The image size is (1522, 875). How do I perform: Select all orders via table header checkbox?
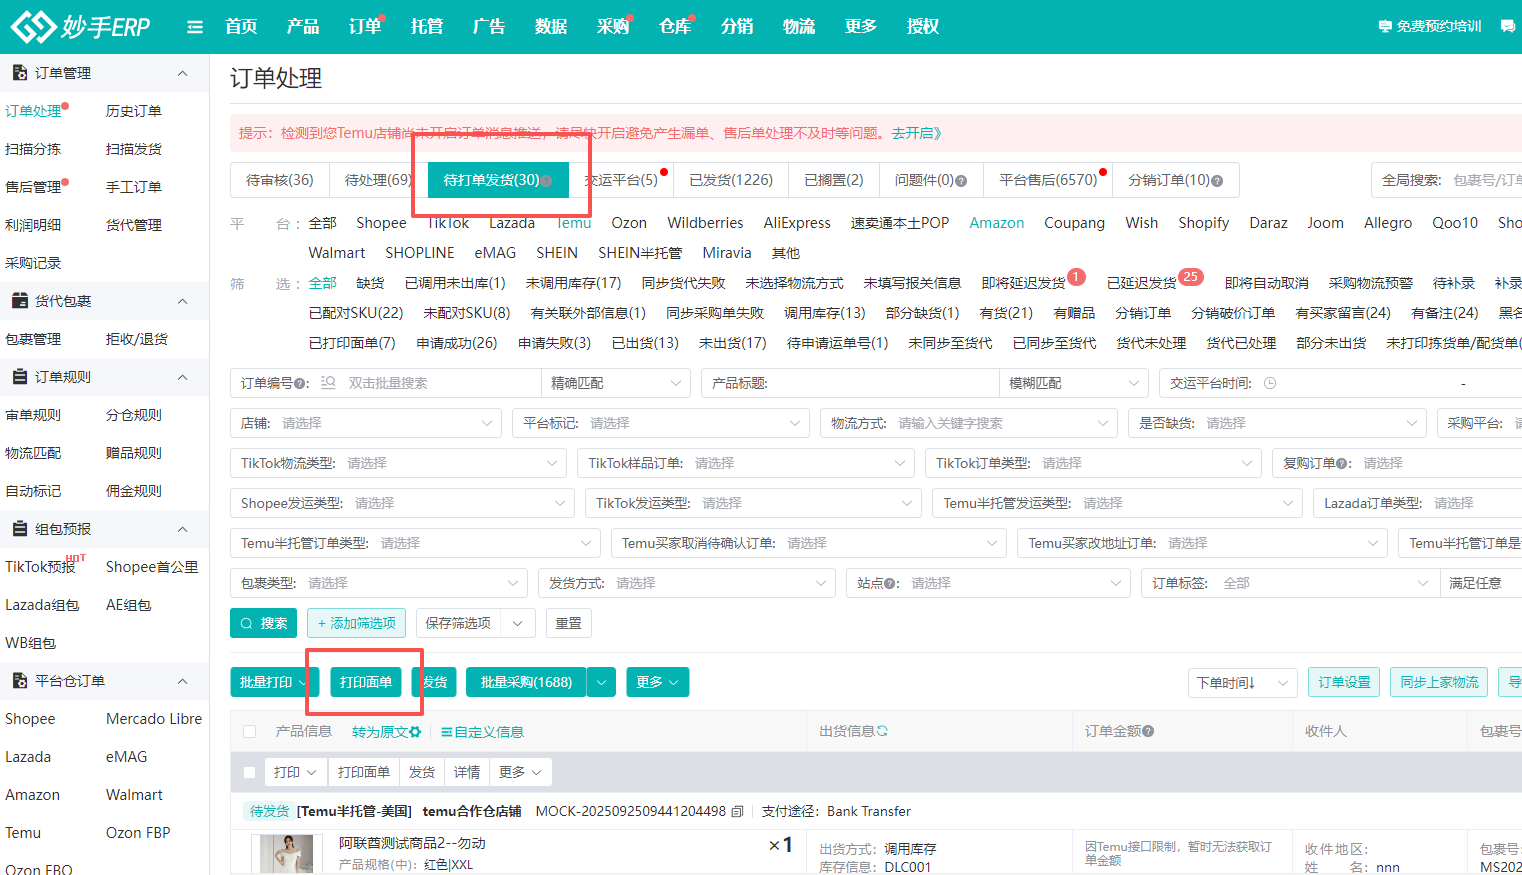click(250, 732)
